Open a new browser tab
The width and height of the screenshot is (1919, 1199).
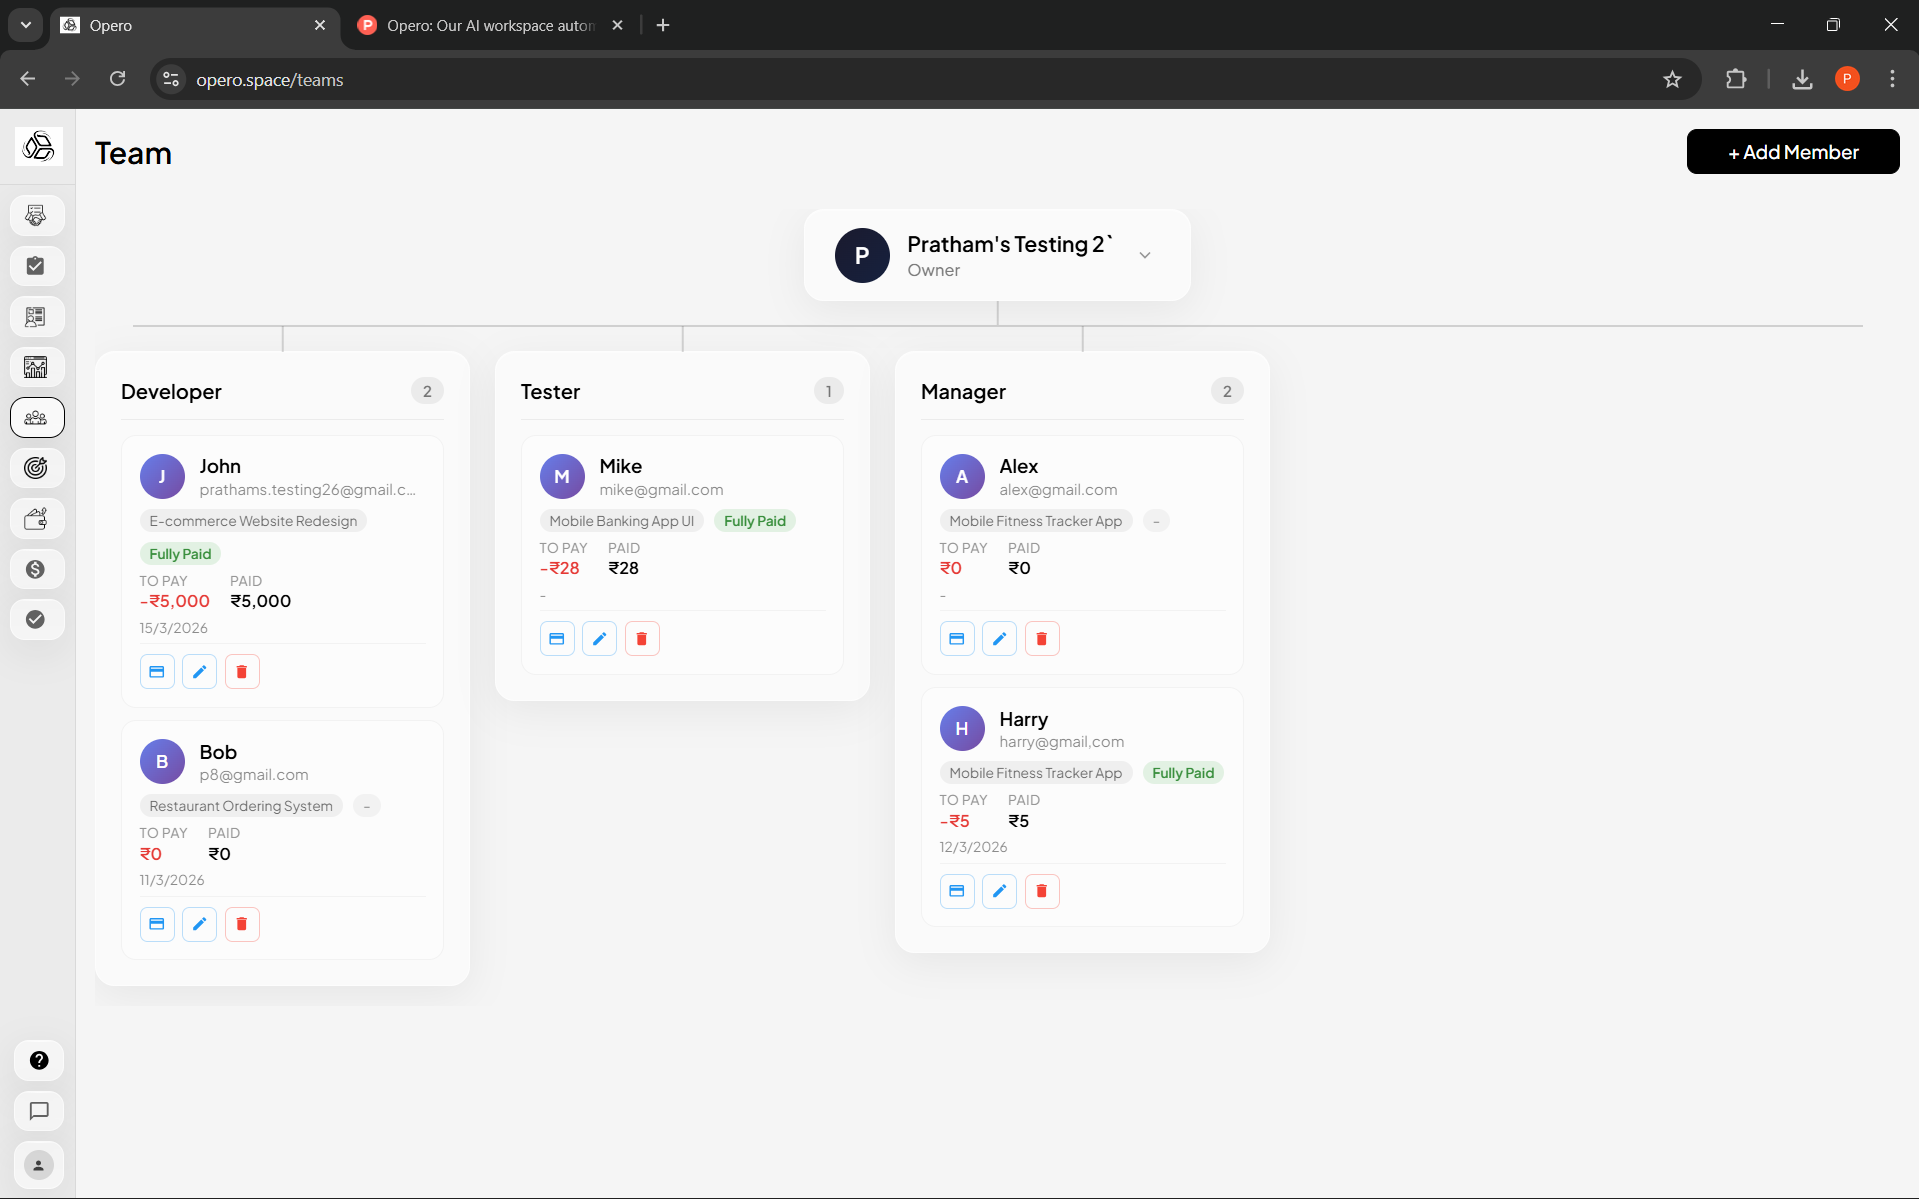663,25
